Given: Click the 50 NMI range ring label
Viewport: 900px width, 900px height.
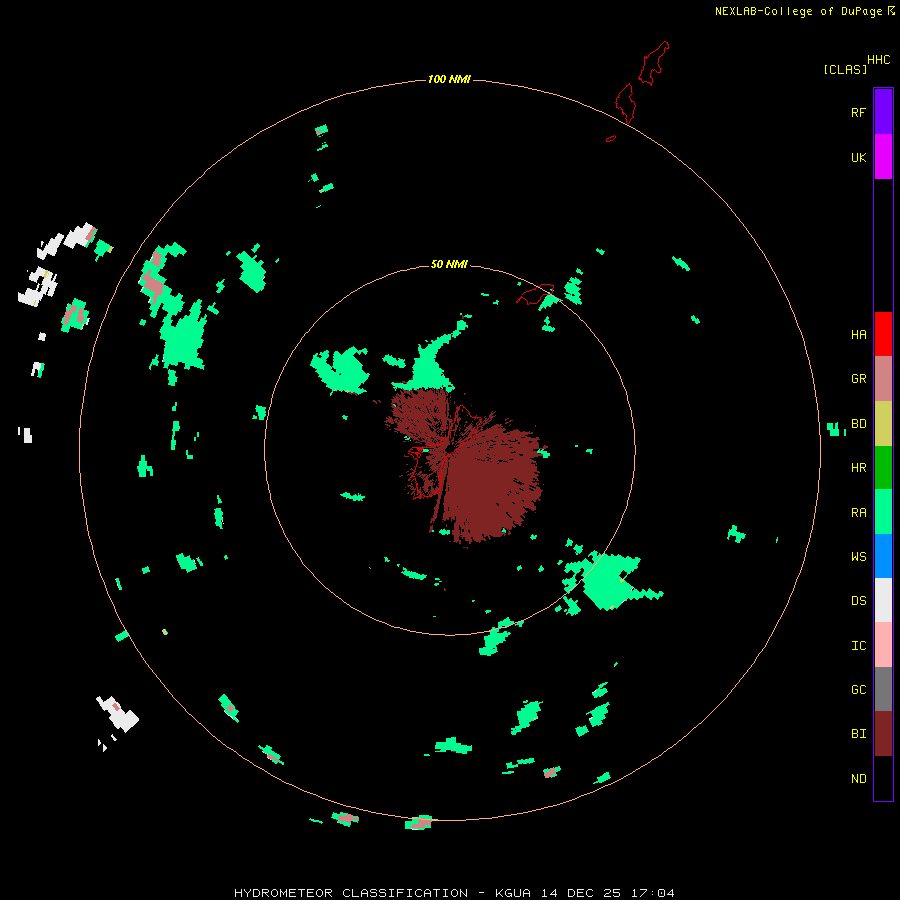Looking at the screenshot, I should (449, 264).
